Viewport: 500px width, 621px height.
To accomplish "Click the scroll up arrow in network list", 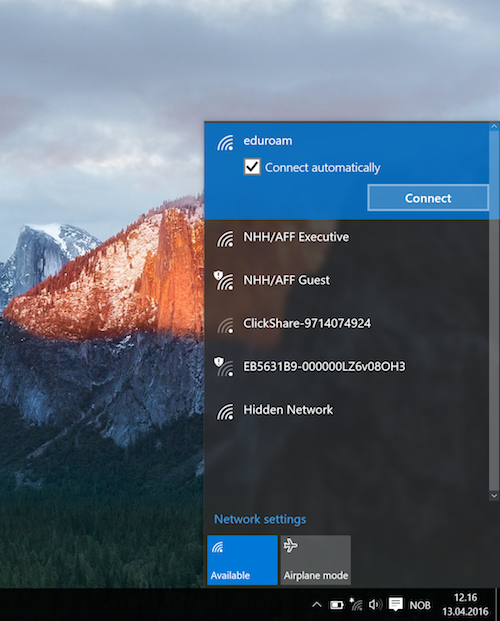I will point(494,126).
